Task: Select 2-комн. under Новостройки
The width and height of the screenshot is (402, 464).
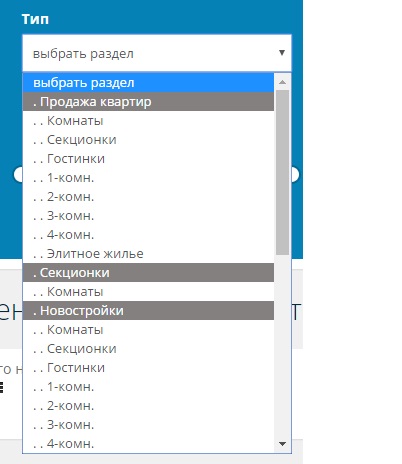Action: (148, 406)
